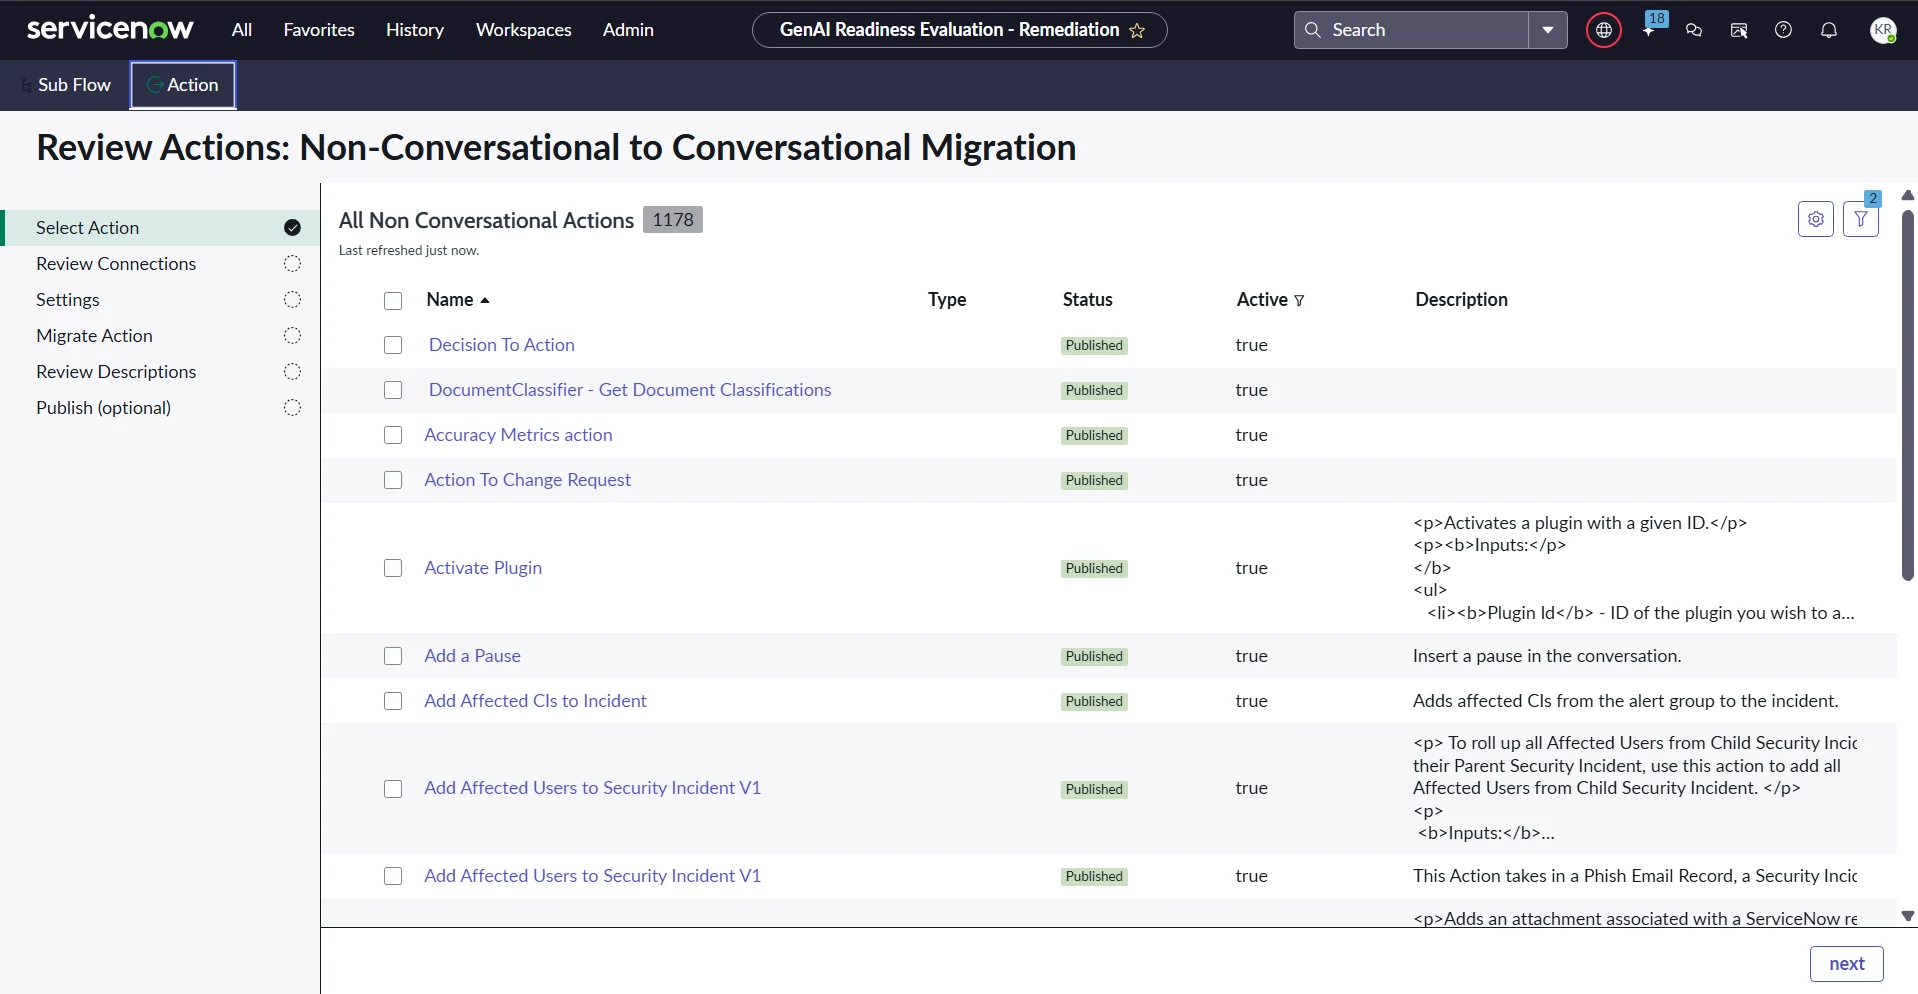Check the Decision To Action row
The height and width of the screenshot is (994, 1918).
pyautogui.click(x=393, y=345)
